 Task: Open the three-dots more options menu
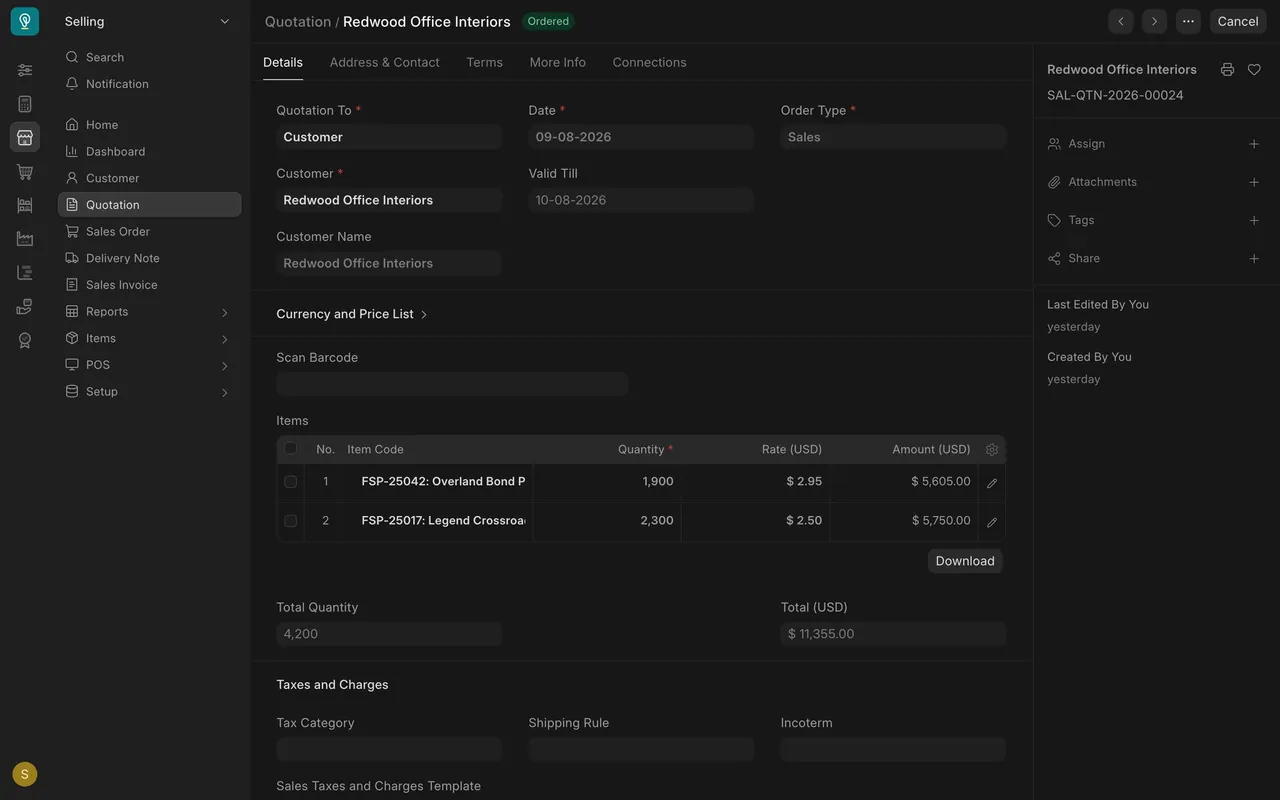pyautogui.click(x=1188, y=21)
